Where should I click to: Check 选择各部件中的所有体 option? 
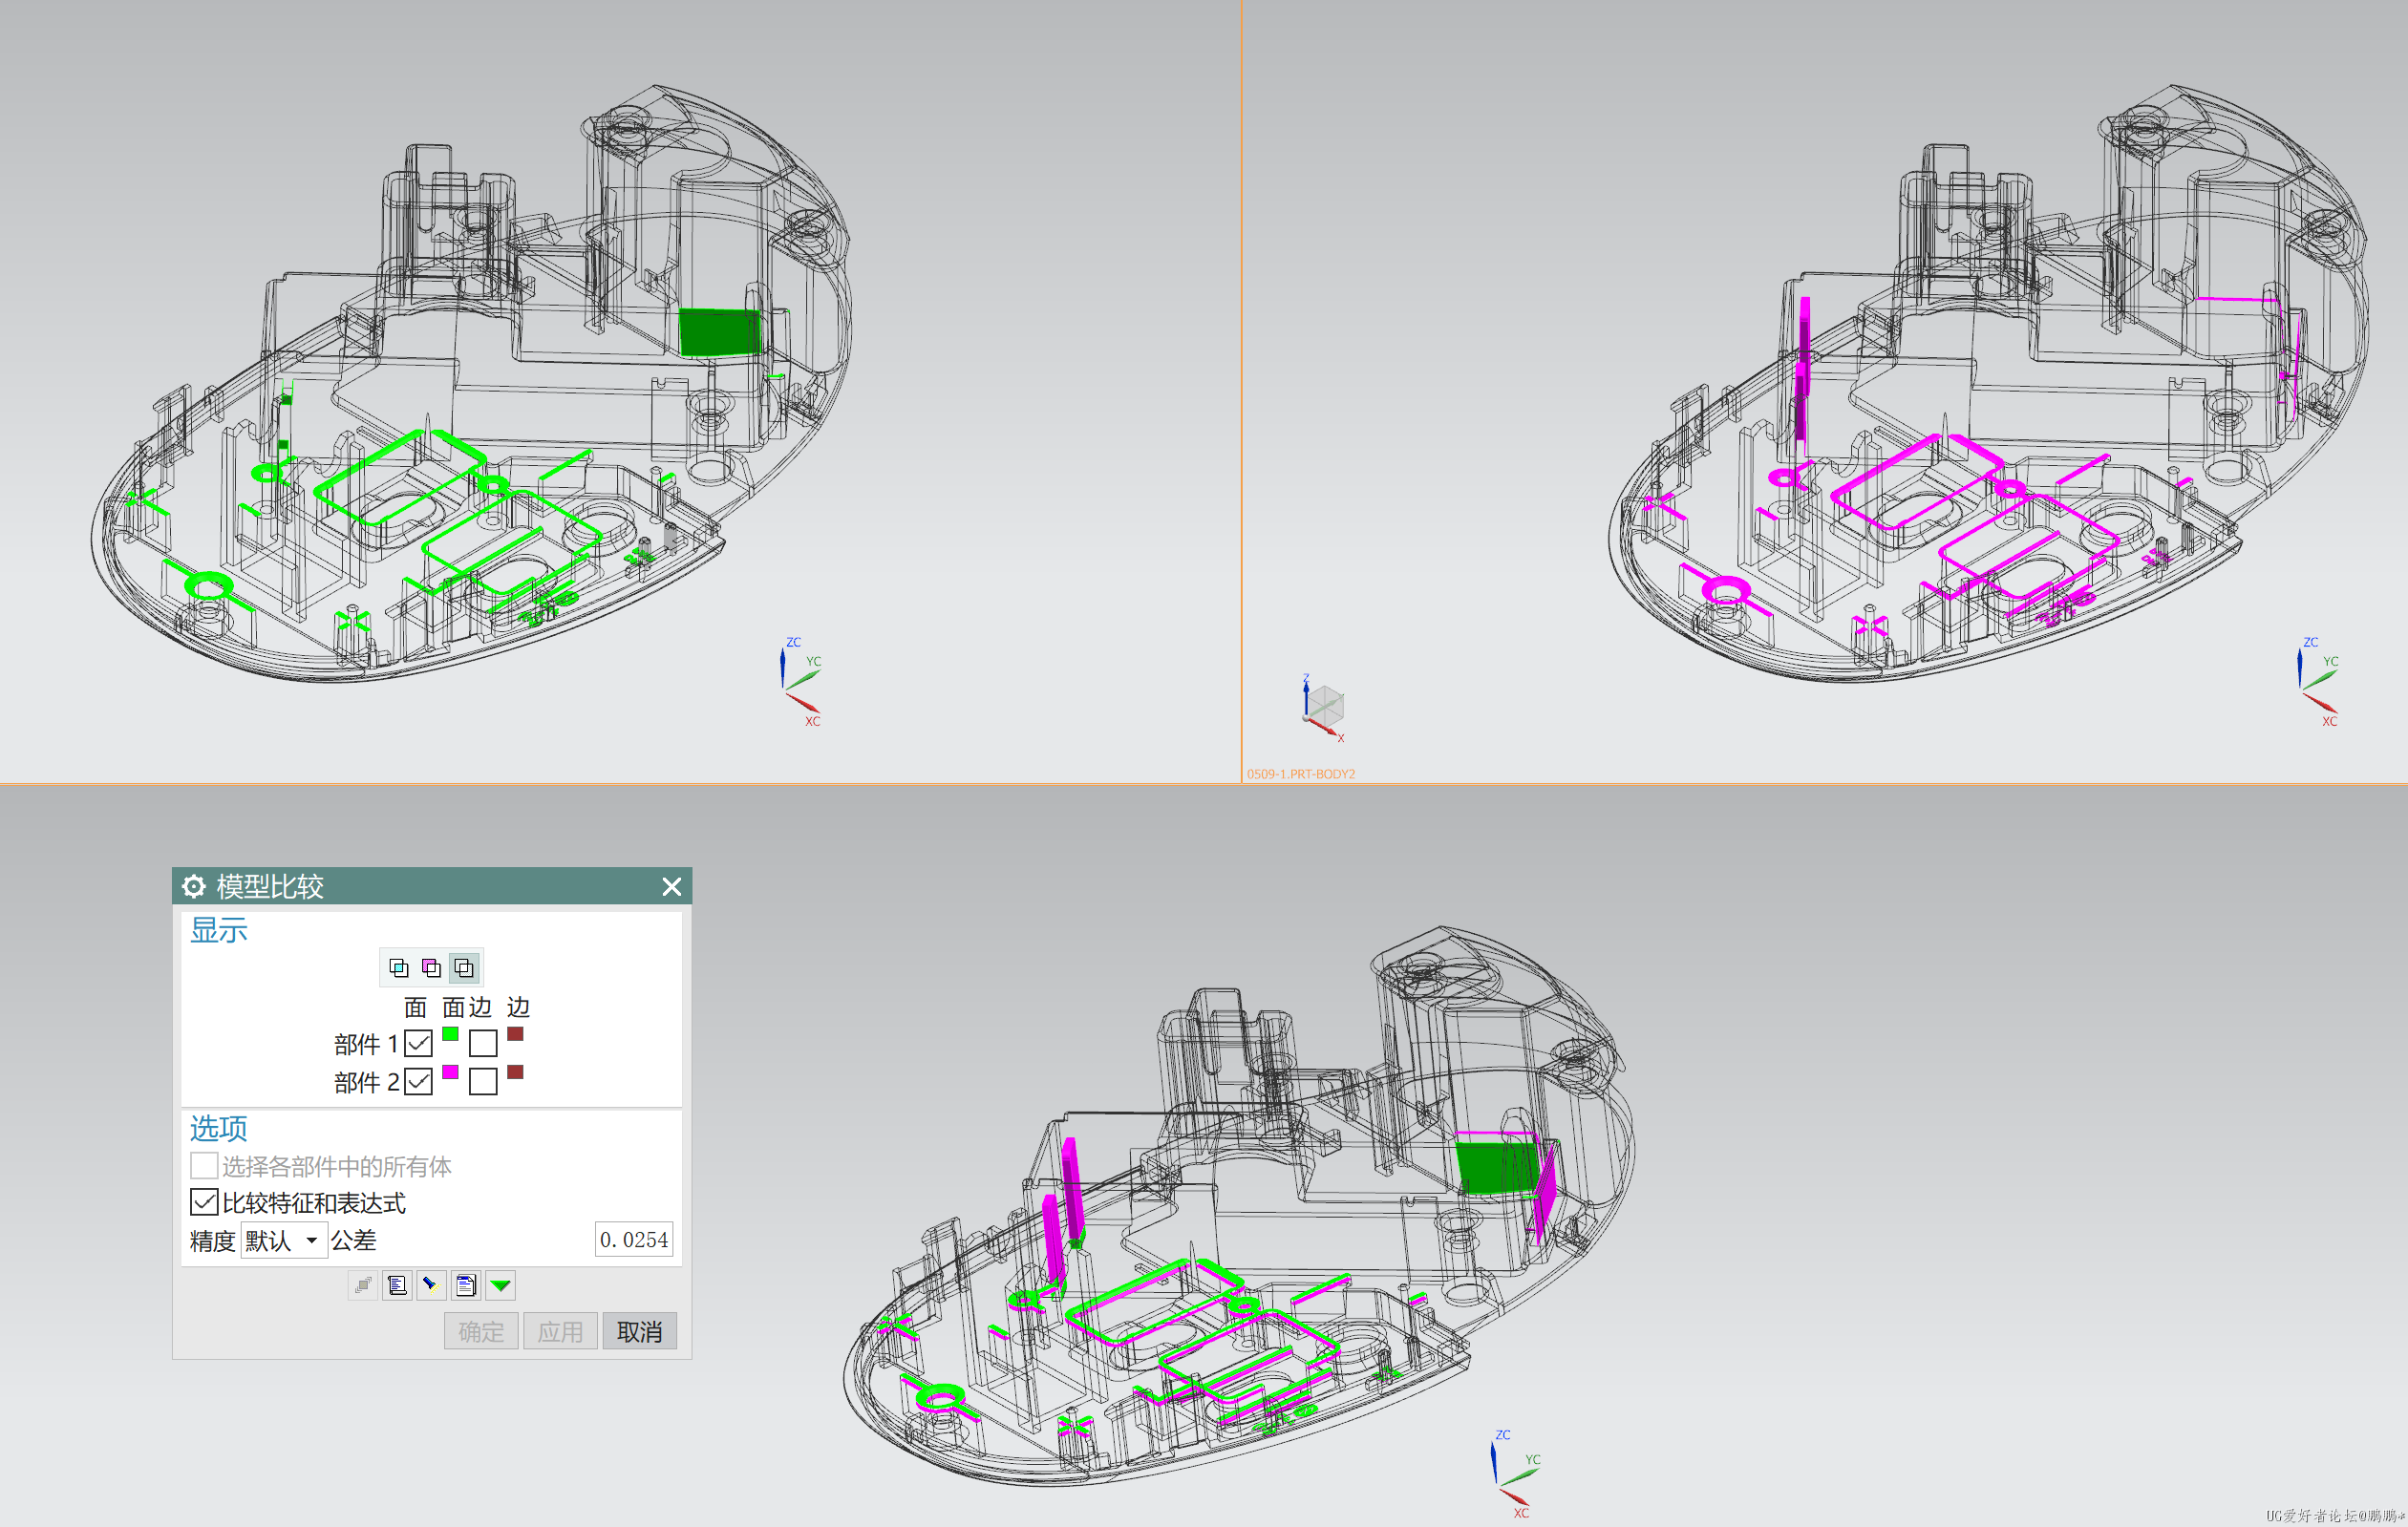(x=204, y=1165)
